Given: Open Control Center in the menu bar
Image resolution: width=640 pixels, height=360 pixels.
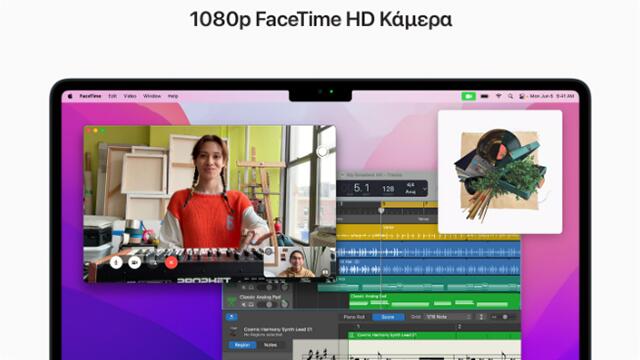Looking at the screenshot, I should [522, 96].
